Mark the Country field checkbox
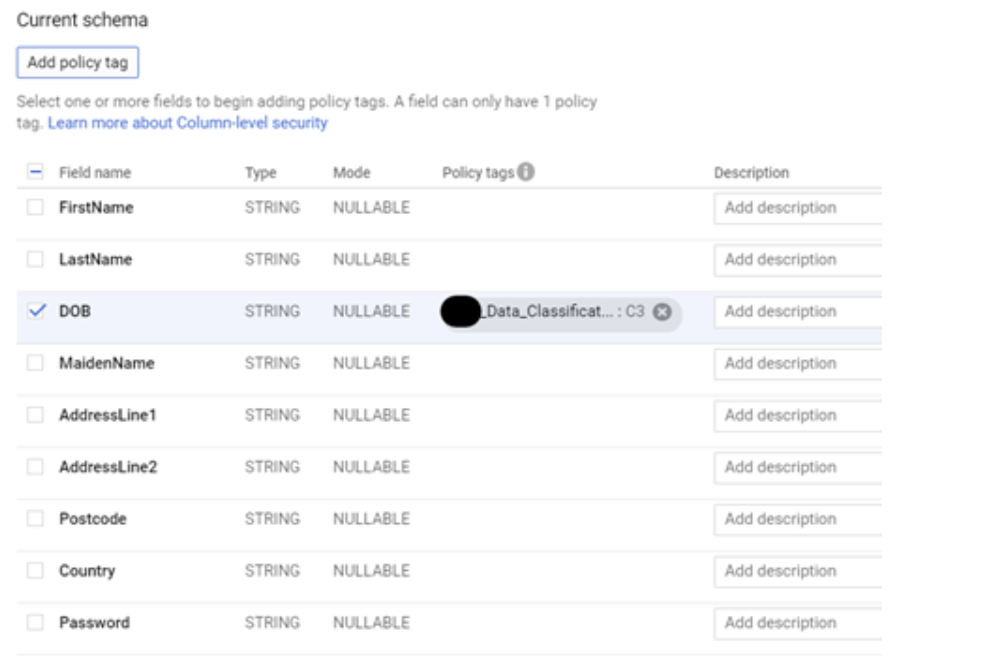Image resolution: width=1004 pixels, height=656 pixels. [35, 570]
